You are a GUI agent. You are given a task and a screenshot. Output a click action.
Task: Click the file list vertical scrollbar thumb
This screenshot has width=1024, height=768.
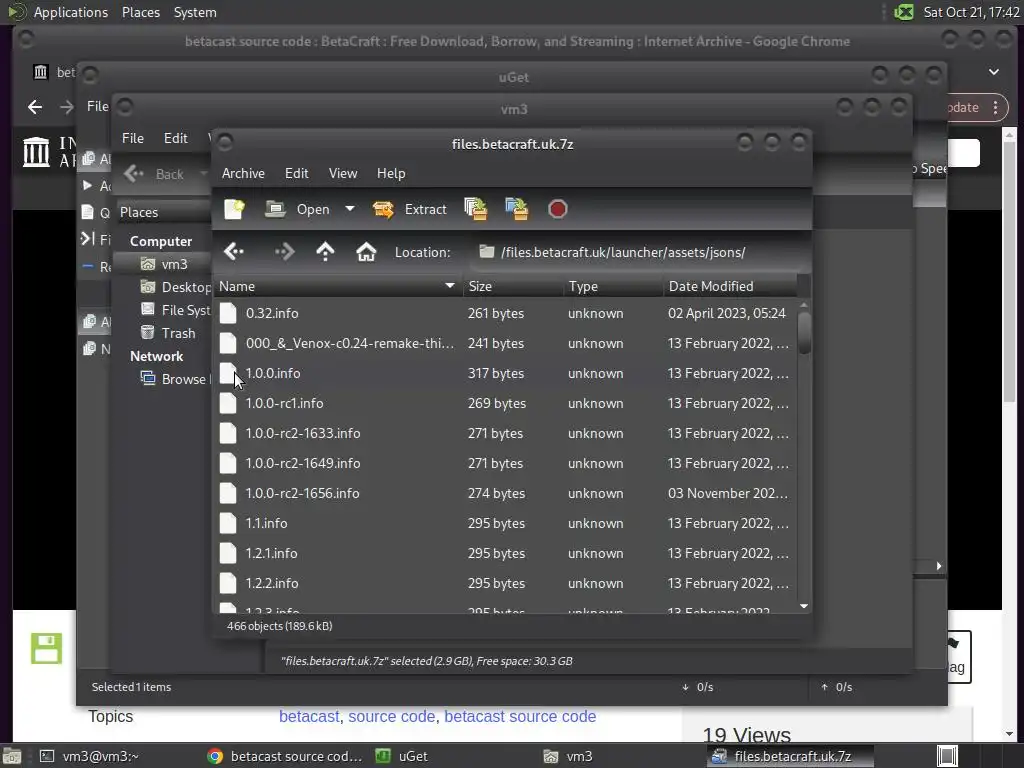click(x=804, y=333)
